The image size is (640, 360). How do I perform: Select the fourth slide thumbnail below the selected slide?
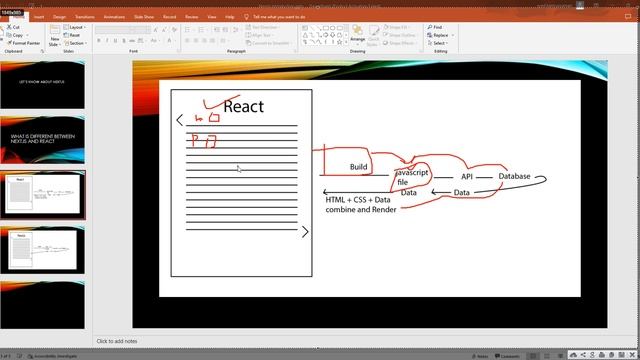(42, 249)
